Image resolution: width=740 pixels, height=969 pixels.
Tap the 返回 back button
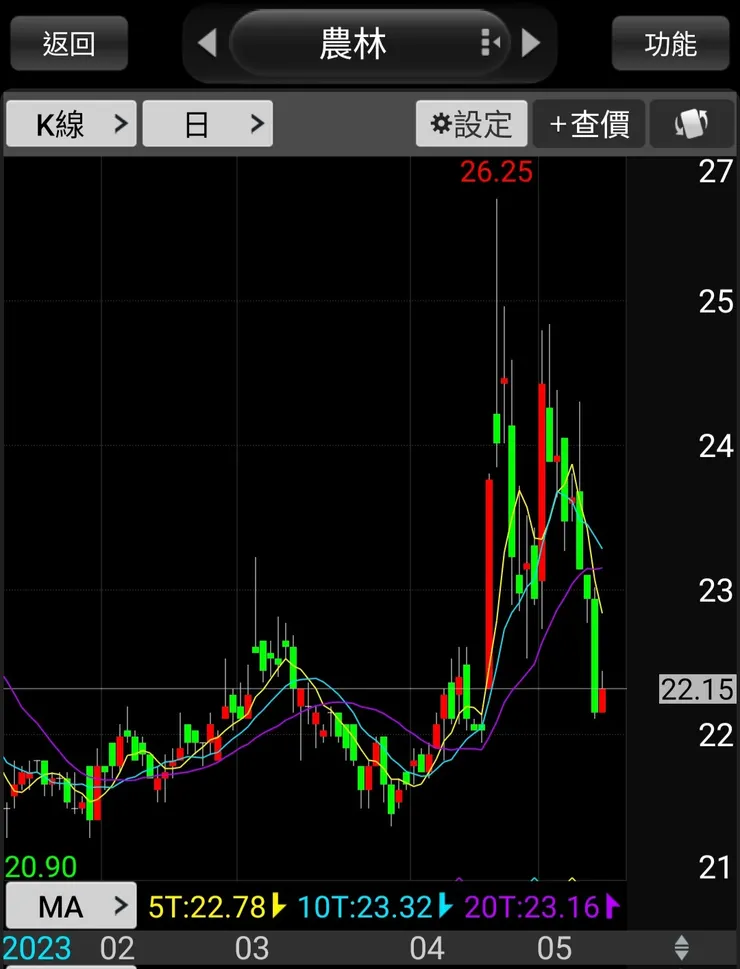(69, 43)
